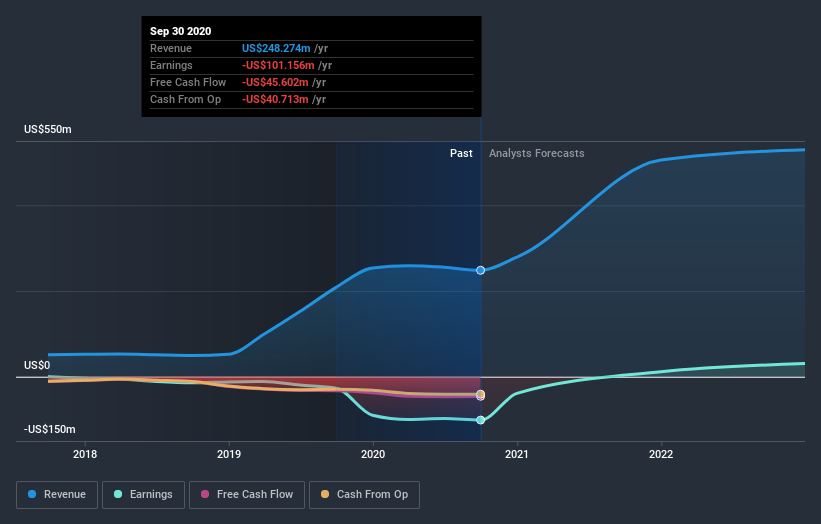Click the -US$45.602m free cash flow value

pyautogui.click(x=275, y=82)
